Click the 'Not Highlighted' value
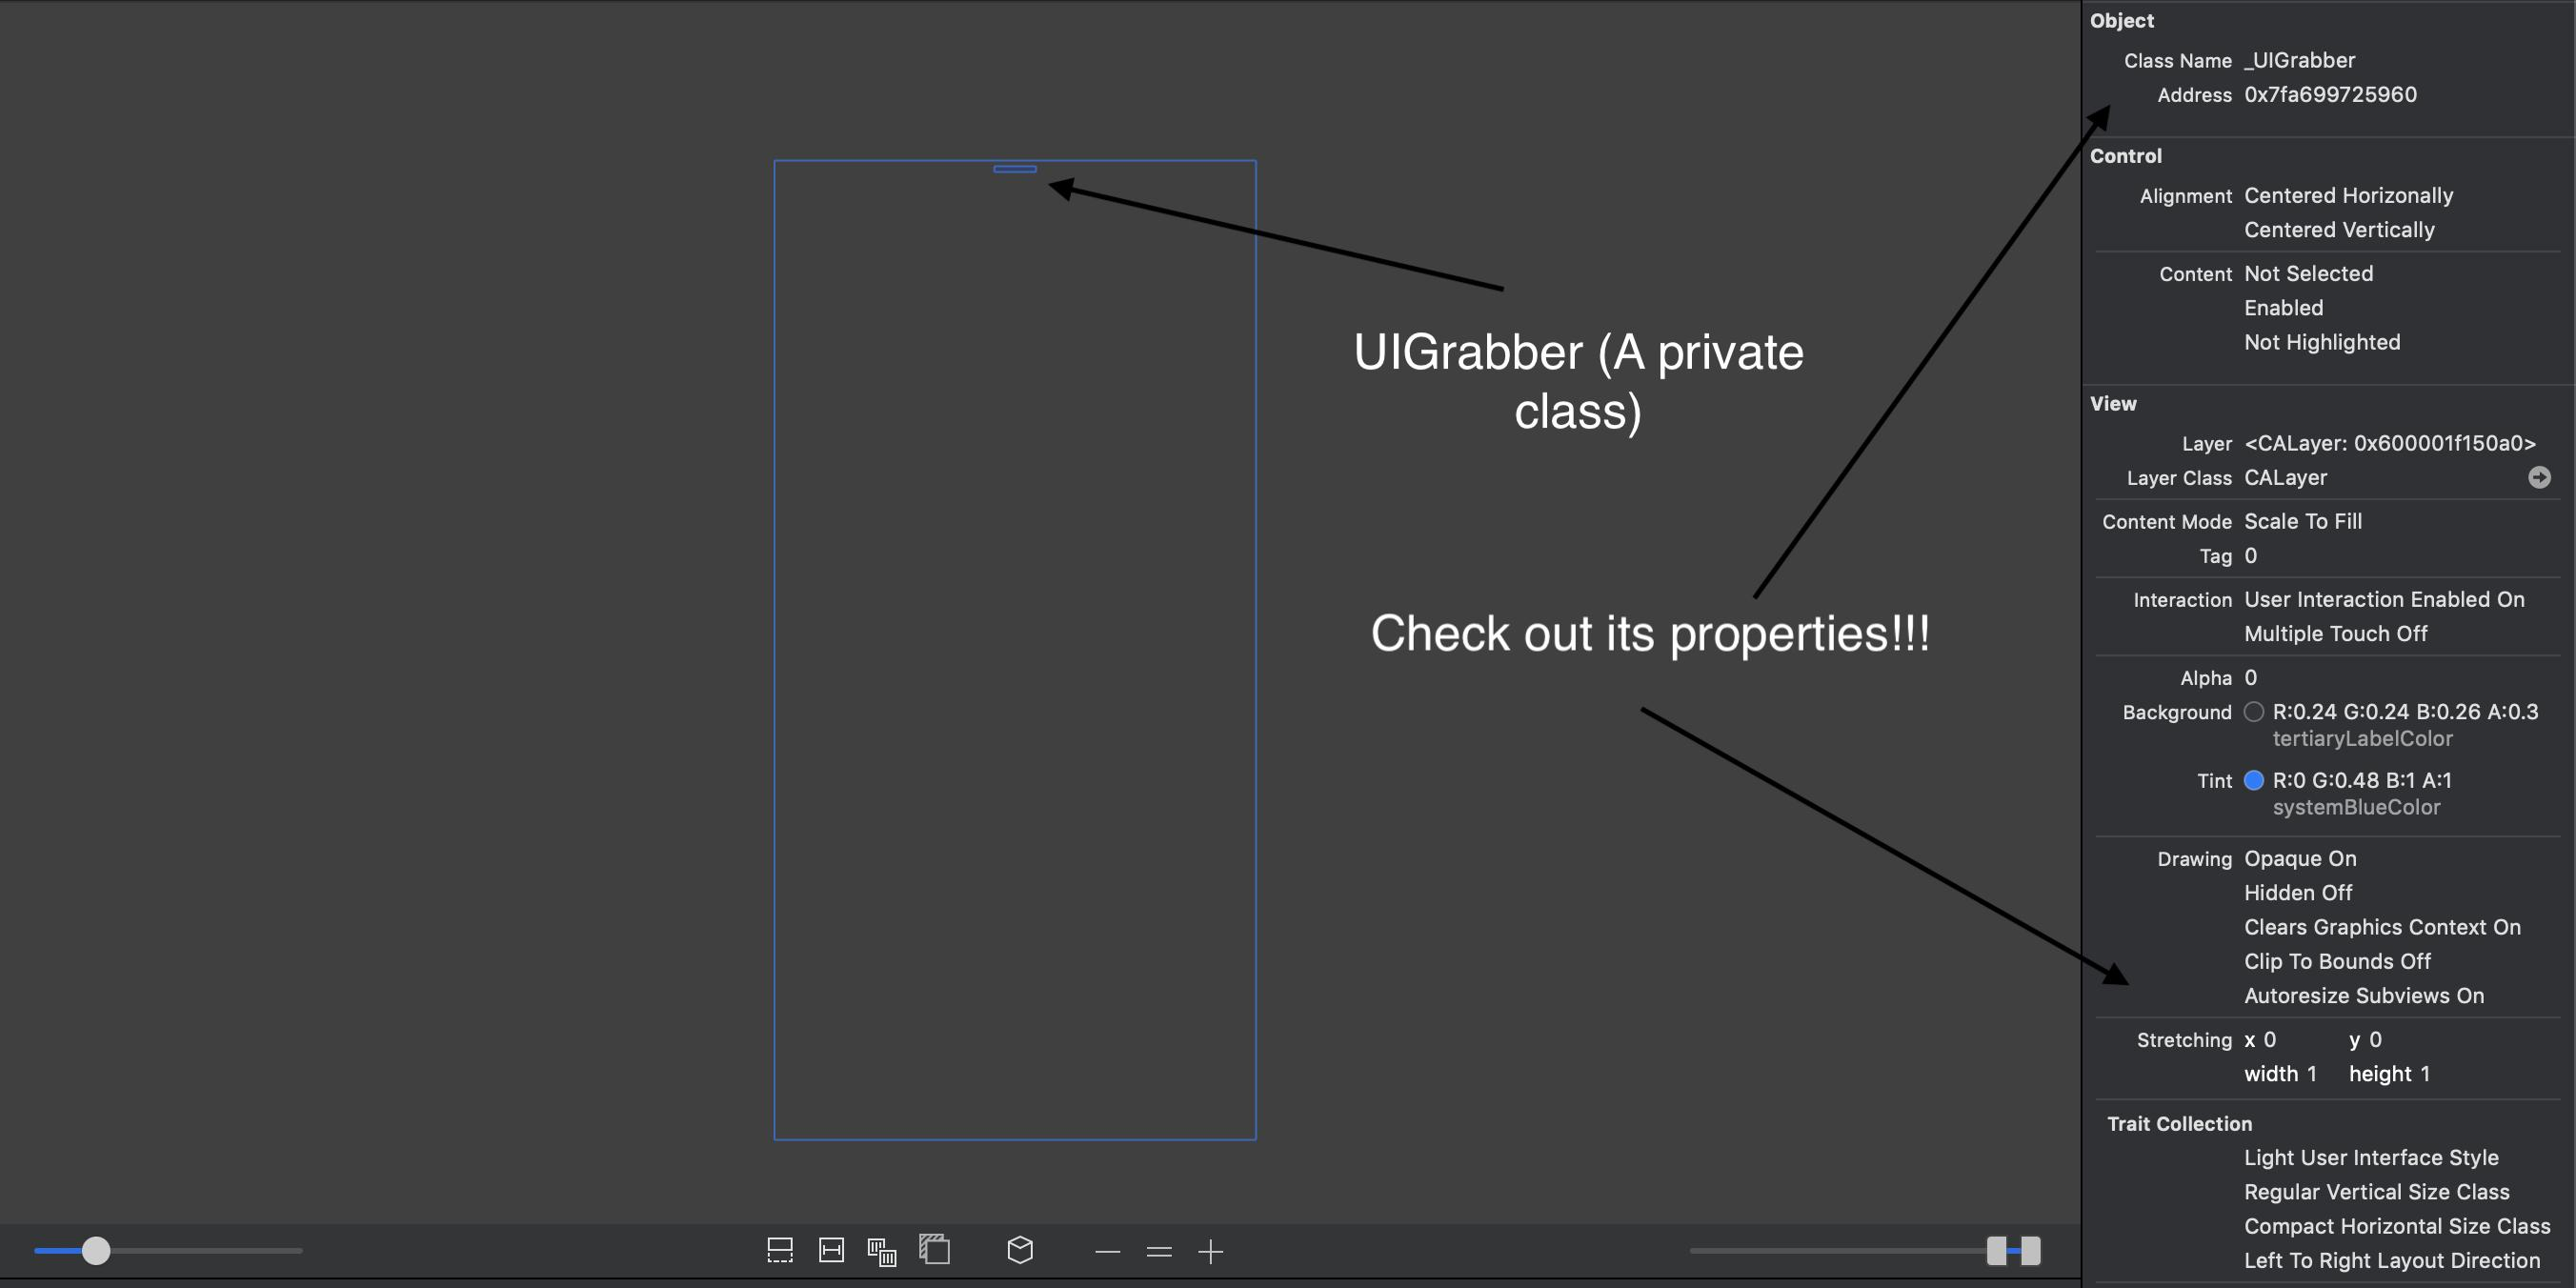This screenshot has width=2576, height=1288. pos(2322,342)
